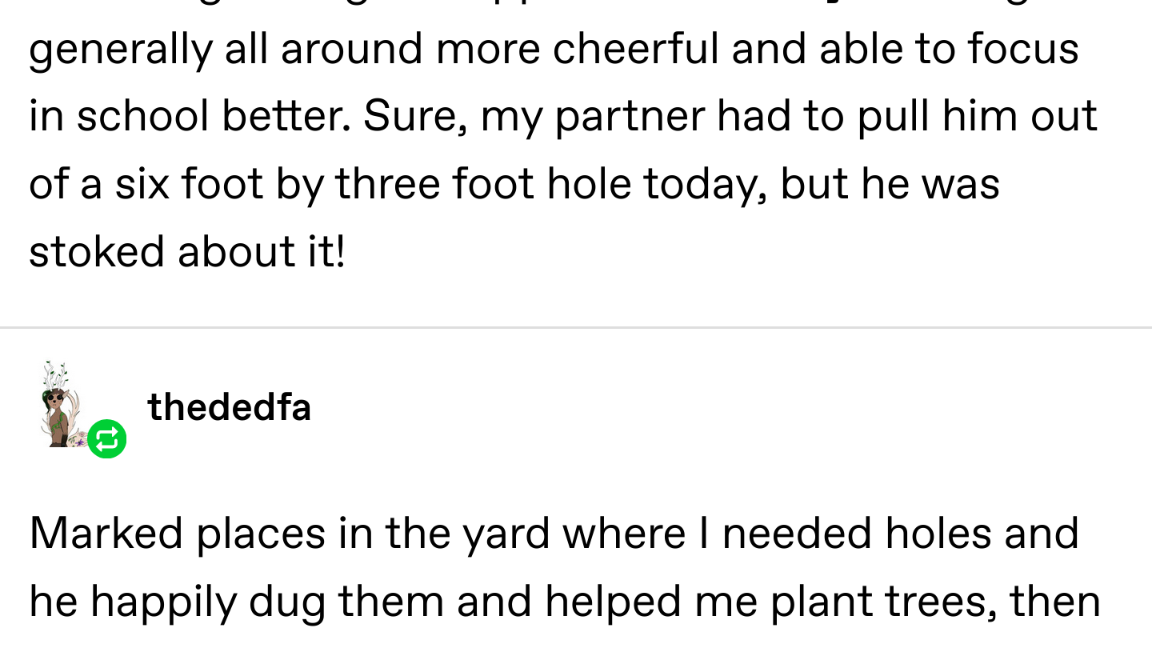1152x648 pixels.
Task: Click the word 'generally' in the first post
Action: [x=120, y=51]
